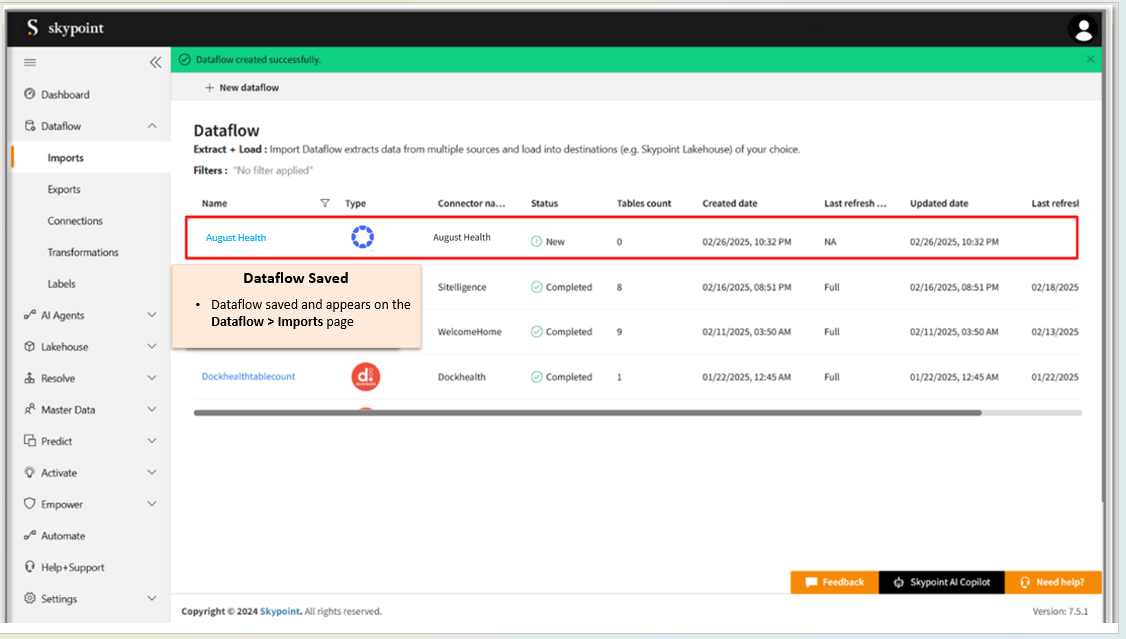Sort by Status column header
The image size is (1126, 639).
(544, 203)
